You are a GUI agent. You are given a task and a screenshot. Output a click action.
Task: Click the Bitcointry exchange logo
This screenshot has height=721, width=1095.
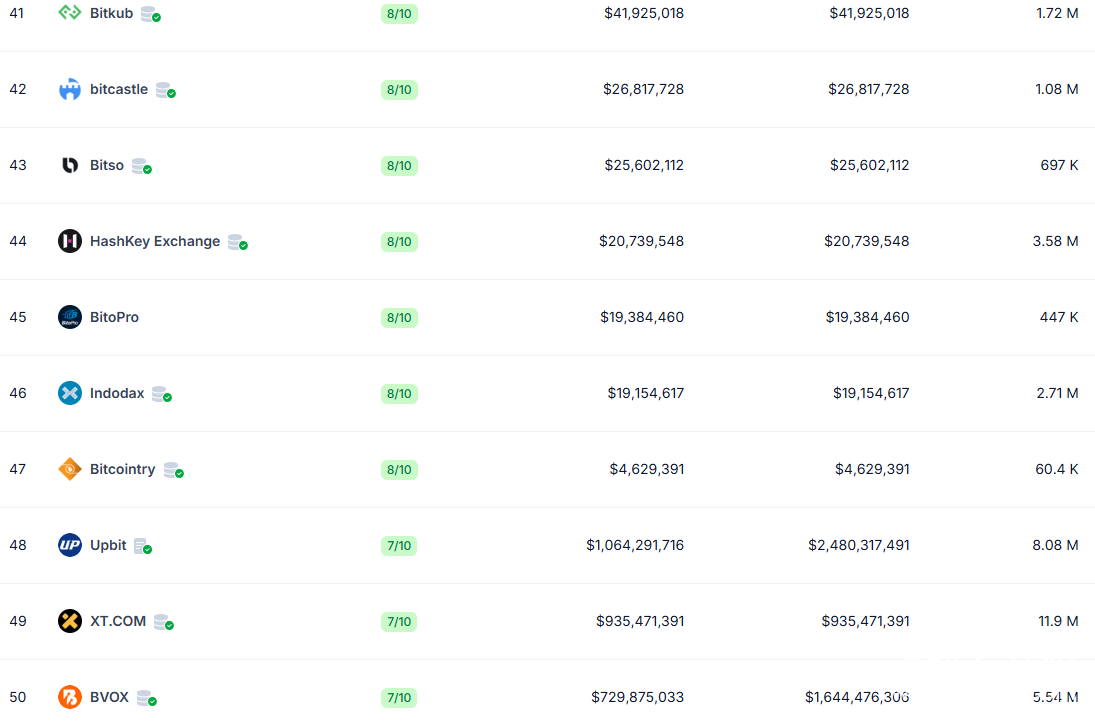pos(70,469)
